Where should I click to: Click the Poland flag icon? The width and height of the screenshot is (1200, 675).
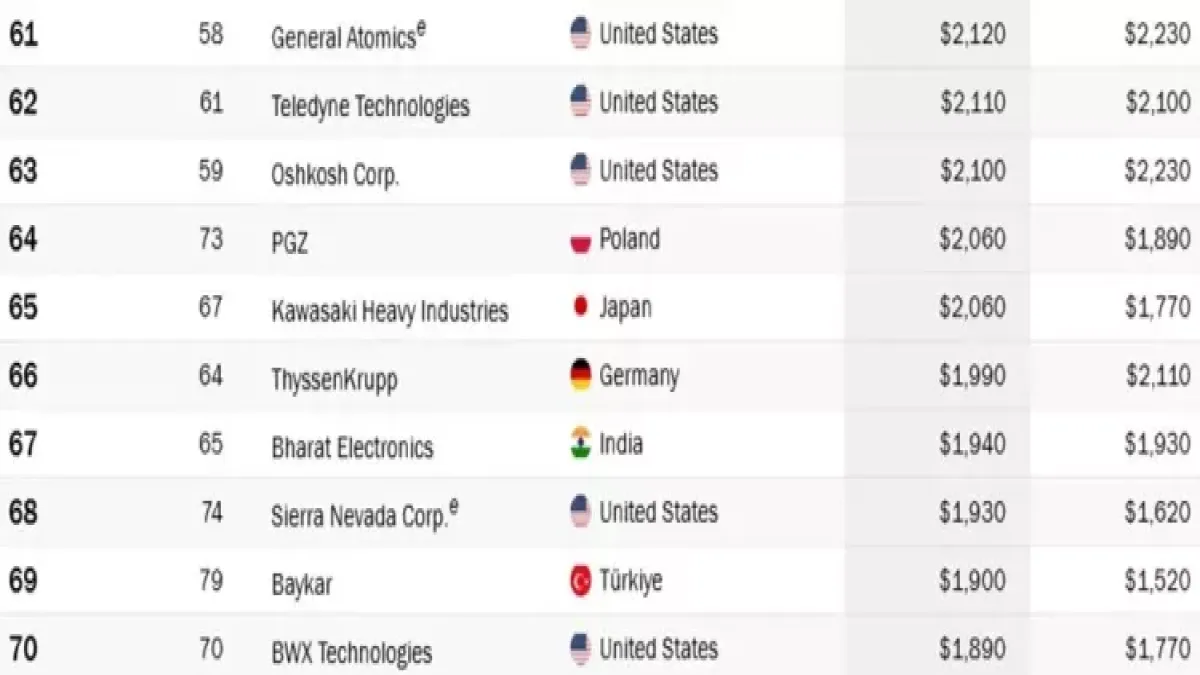pyautogui.click(x=581, y=241)
